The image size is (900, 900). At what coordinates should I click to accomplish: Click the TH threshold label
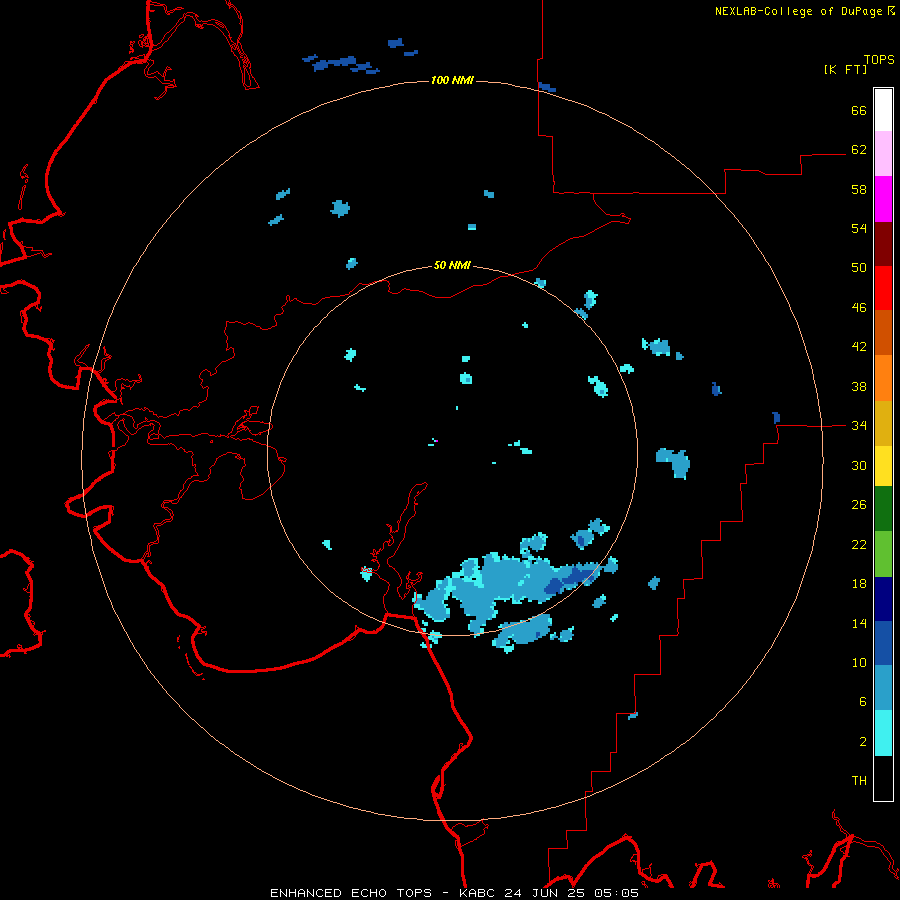point(859,781)
